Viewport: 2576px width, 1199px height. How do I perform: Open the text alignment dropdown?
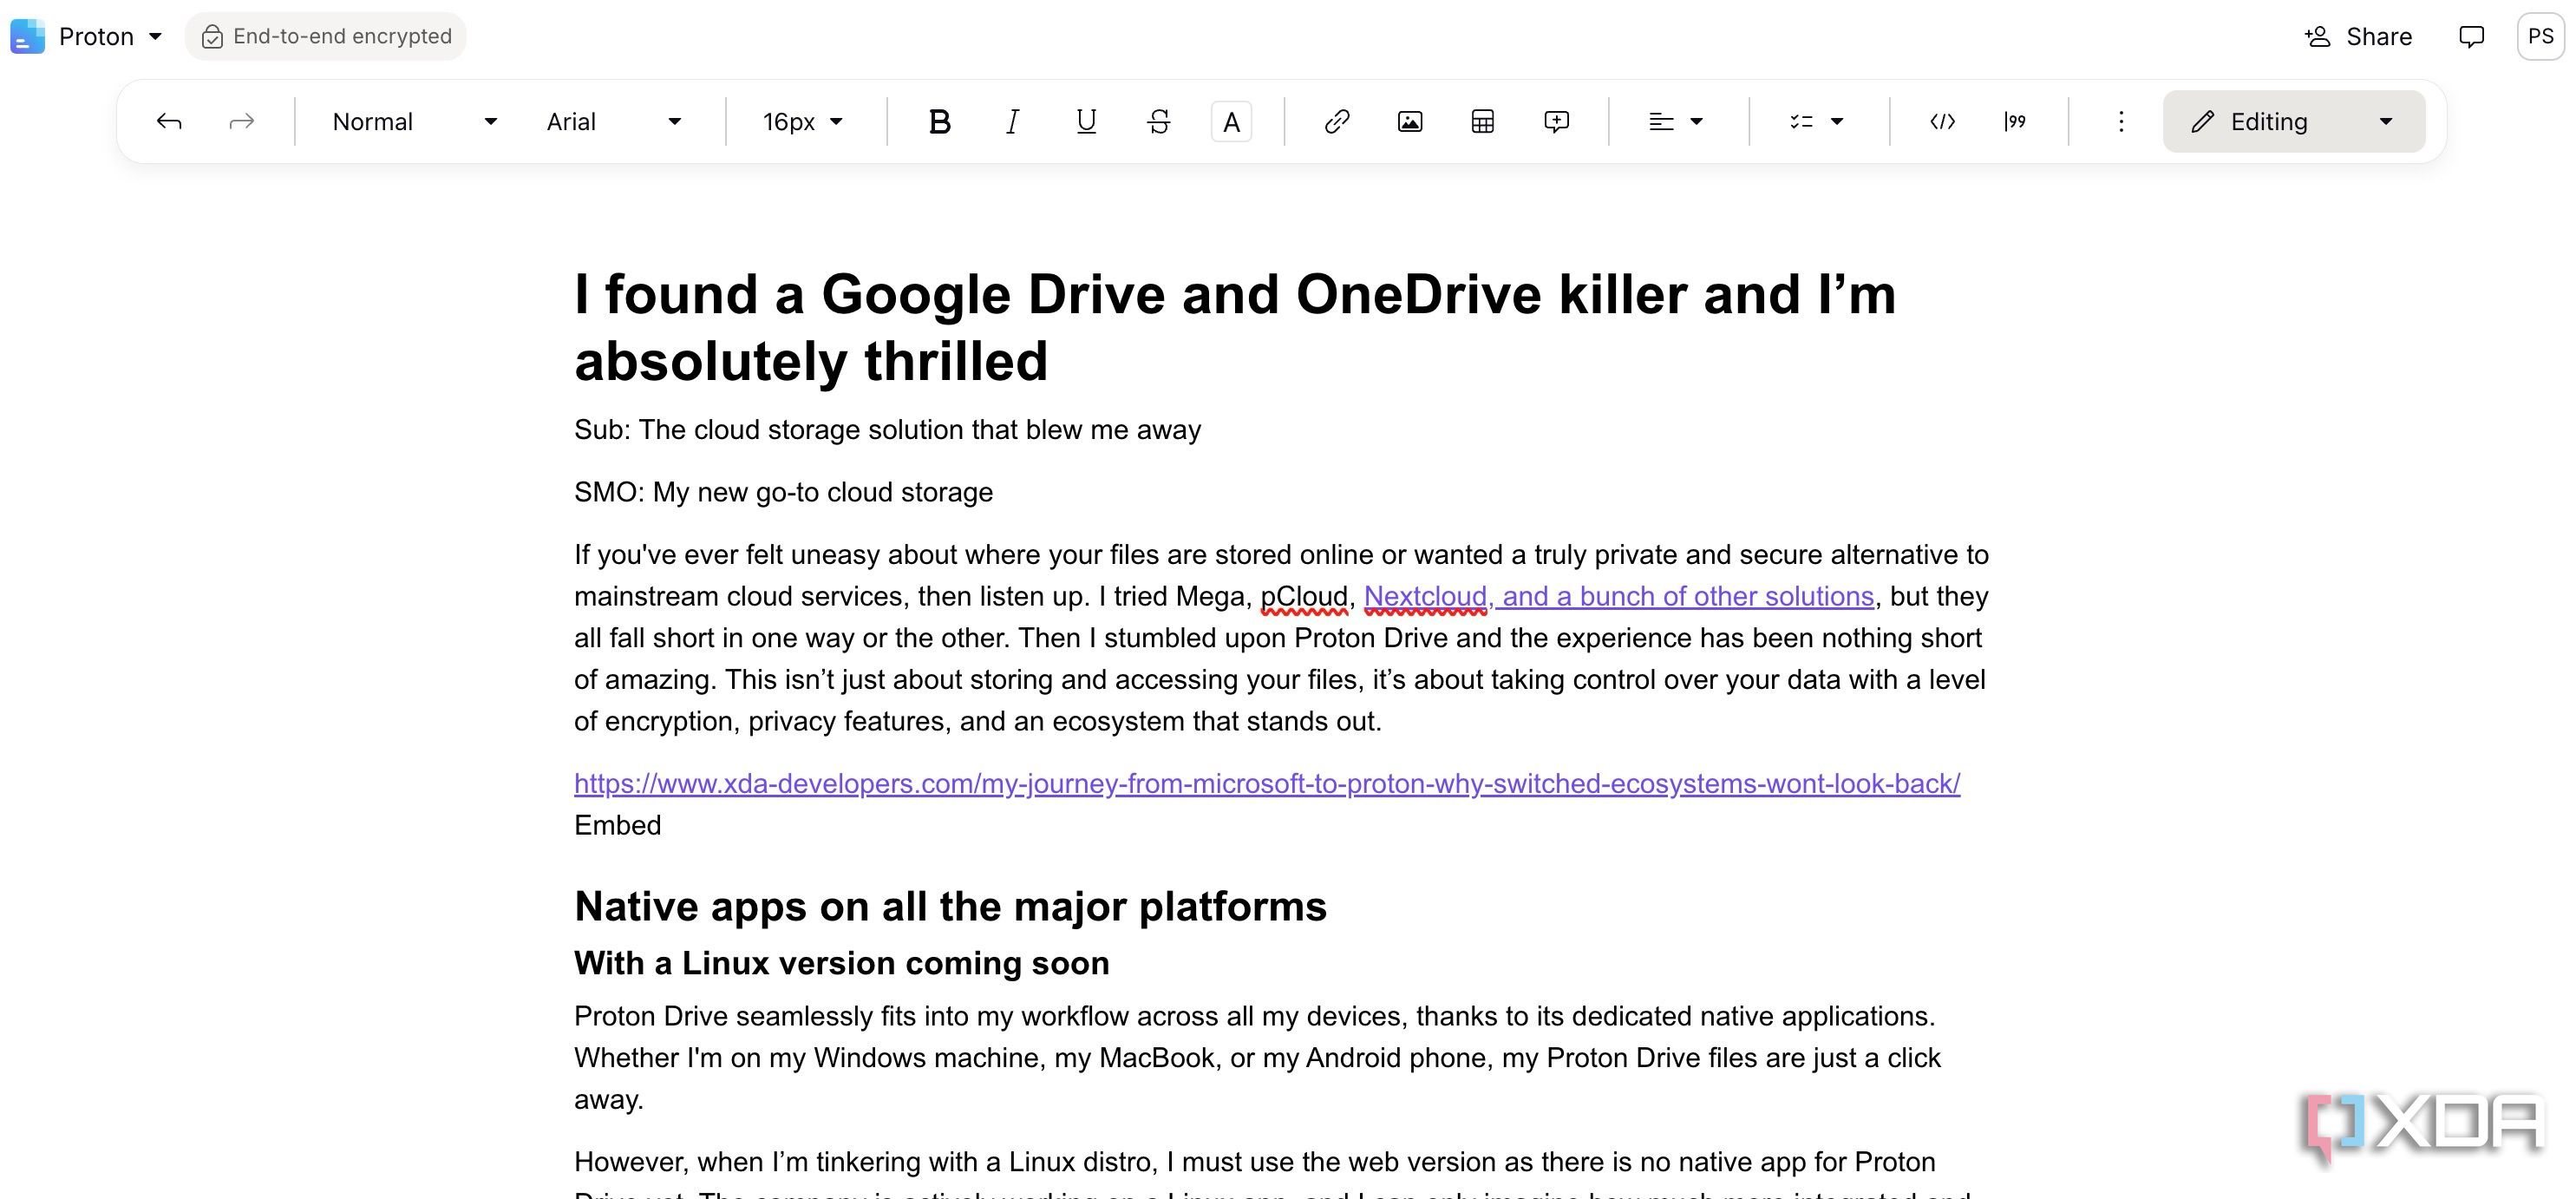tap(1676, 122)
